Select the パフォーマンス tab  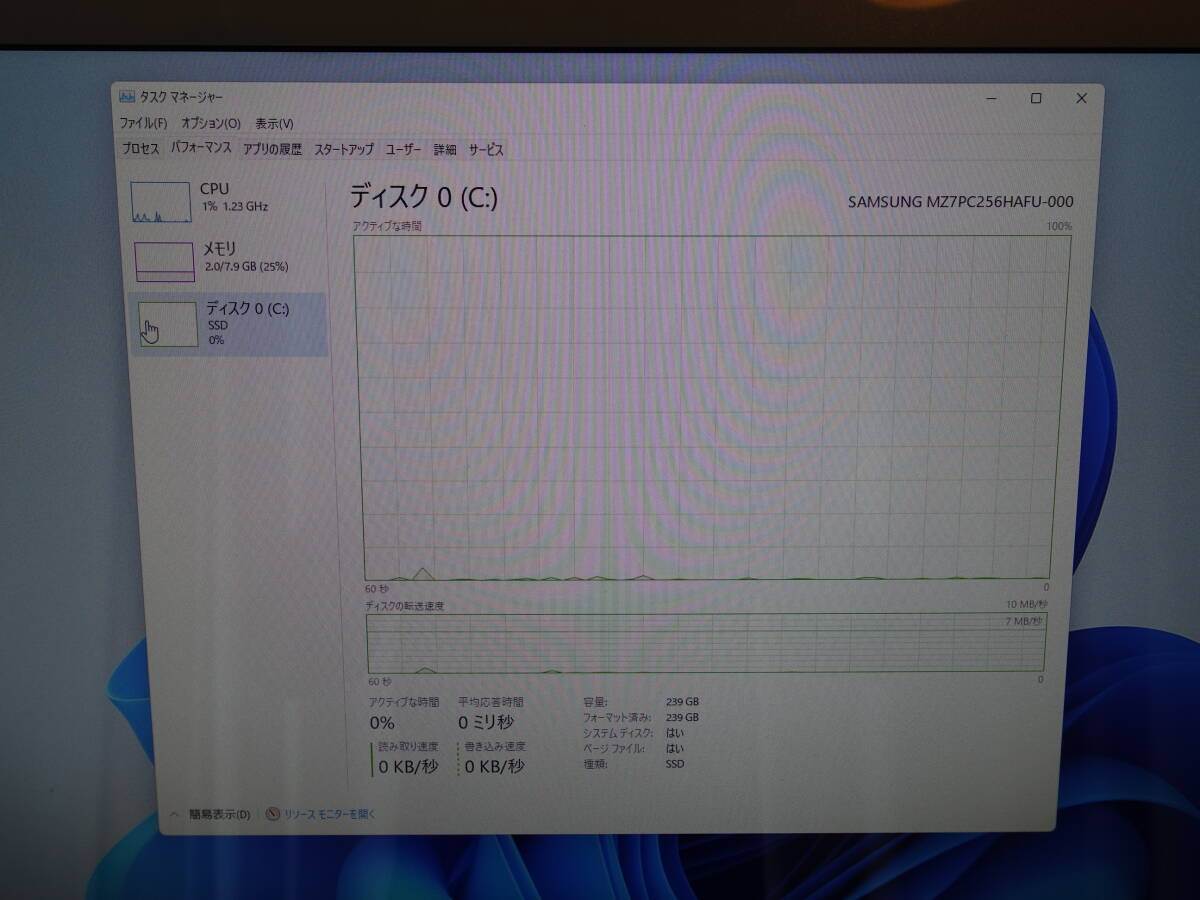click(201, 148)
